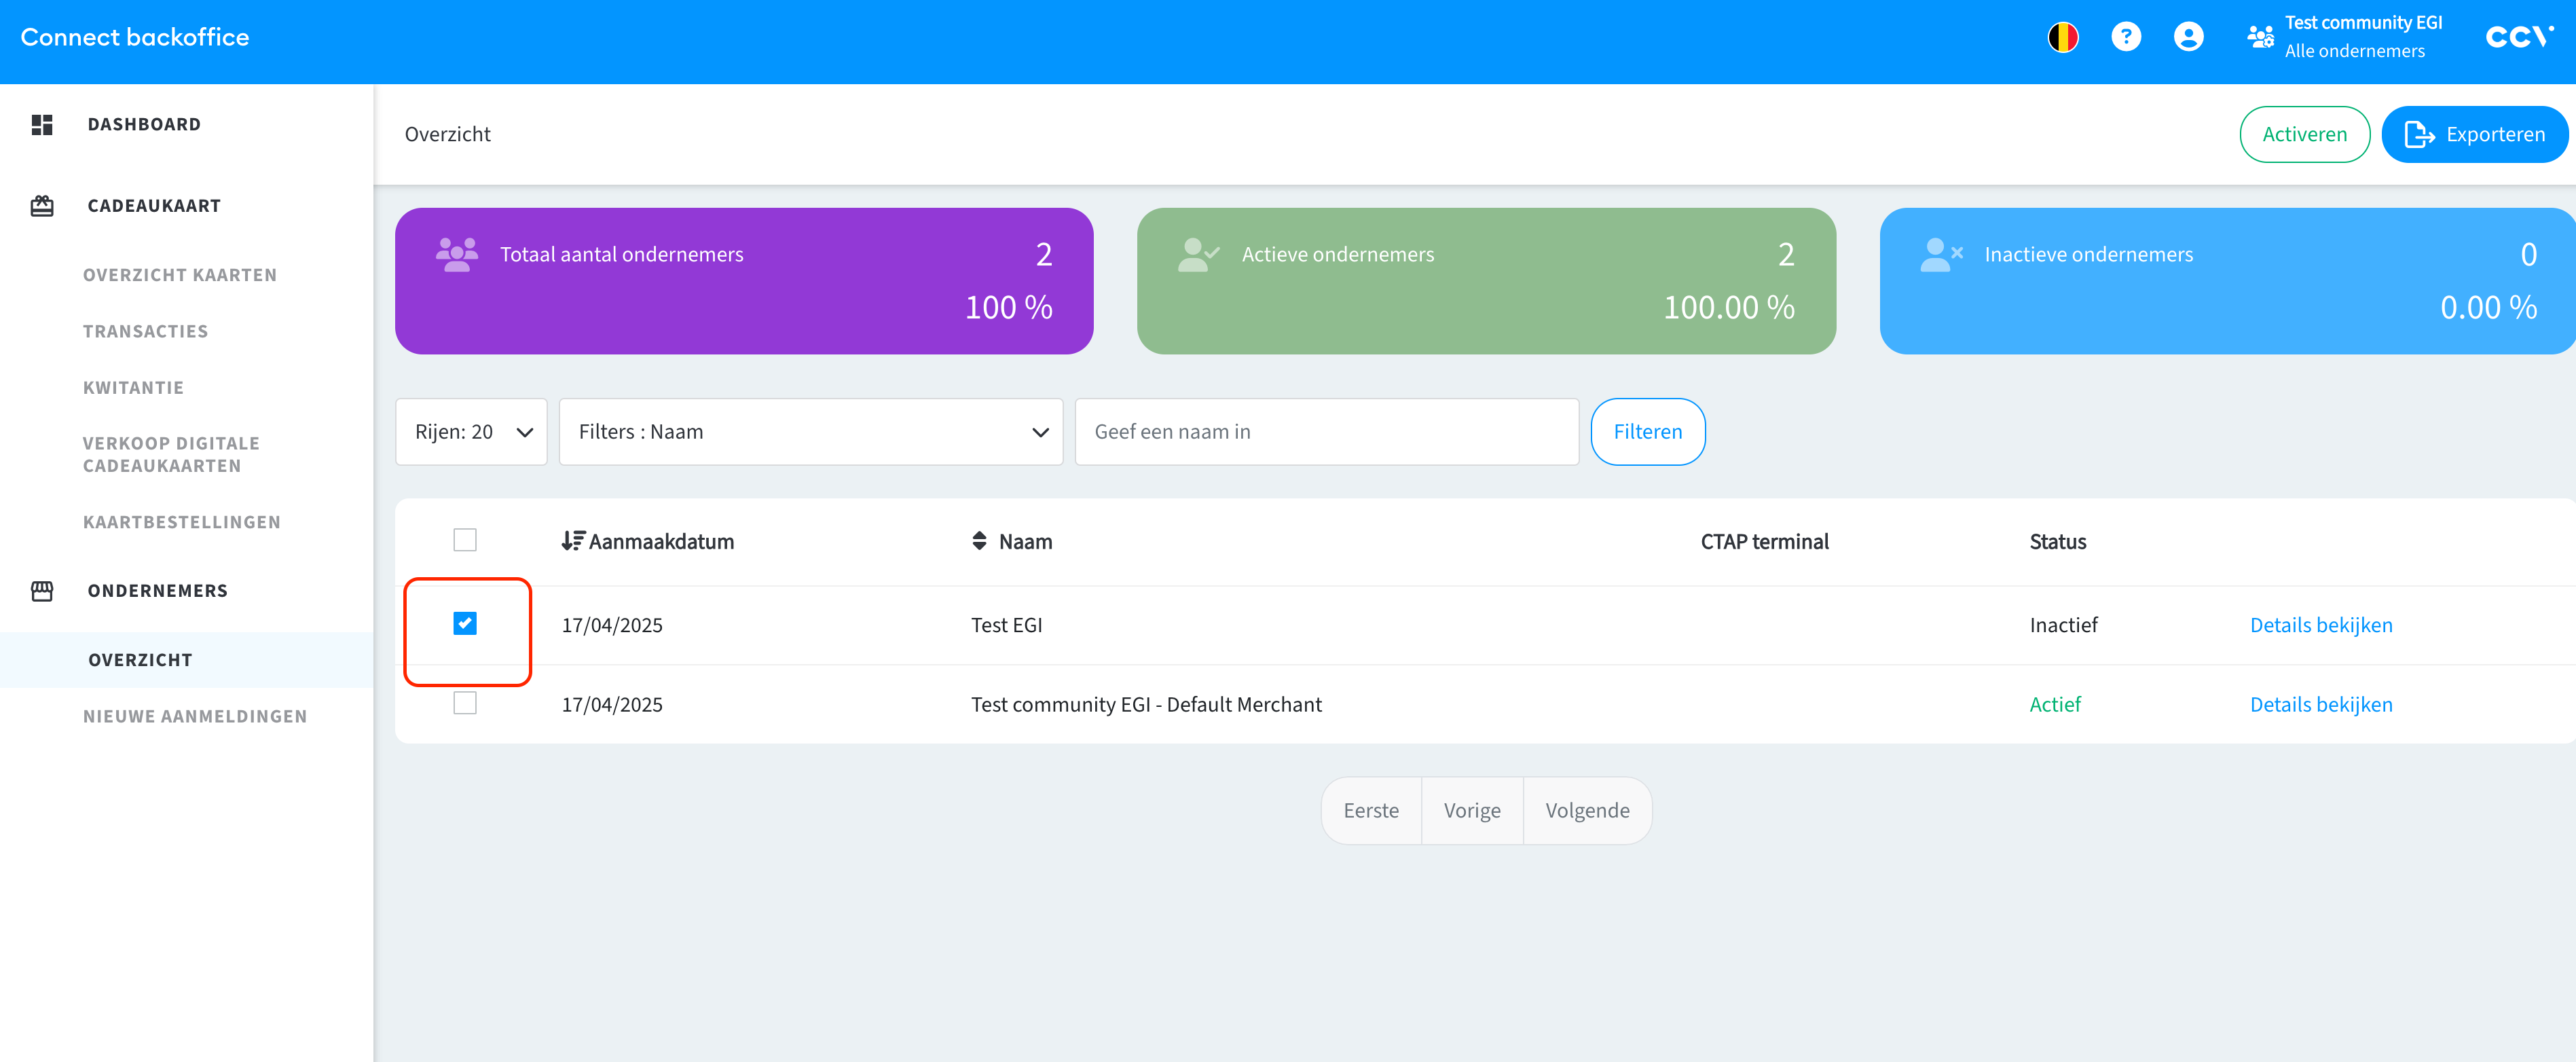
Task: Focus the 'Geef een naam in' field
Action: (1326, 432)
